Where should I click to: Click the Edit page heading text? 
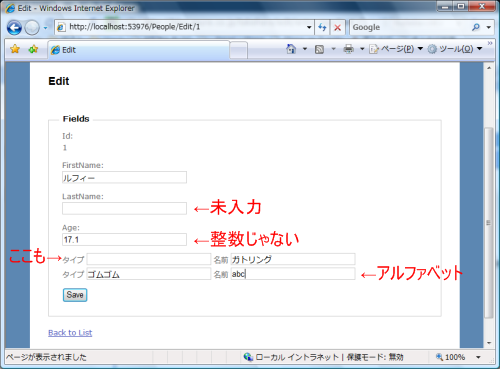(59, 81)
